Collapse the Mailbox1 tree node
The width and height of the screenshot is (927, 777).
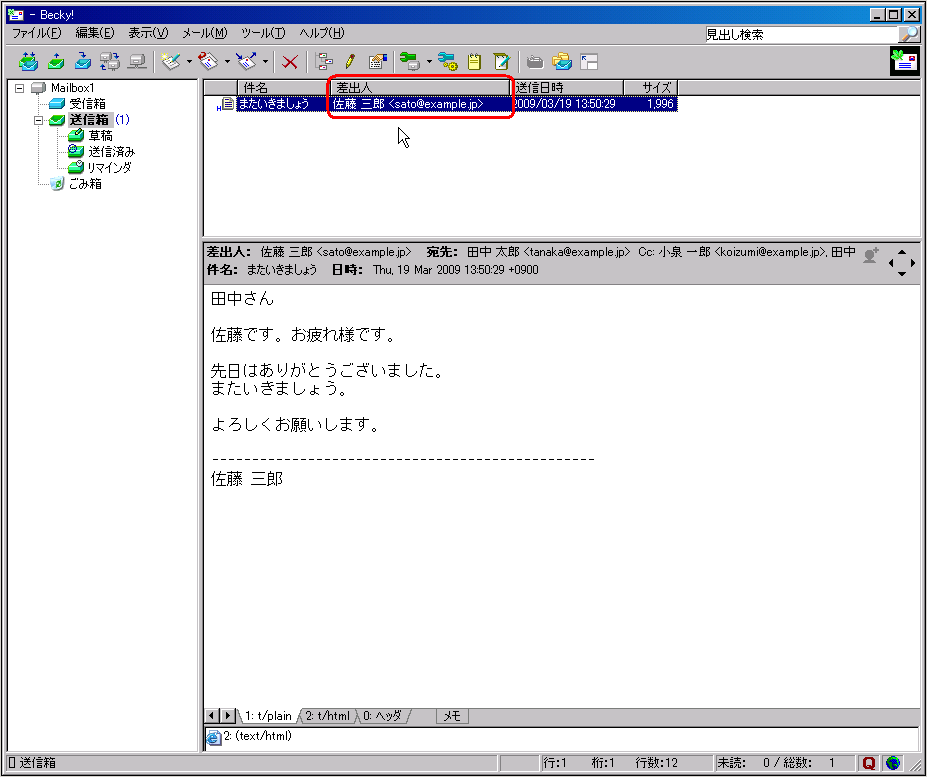[19, 88]
